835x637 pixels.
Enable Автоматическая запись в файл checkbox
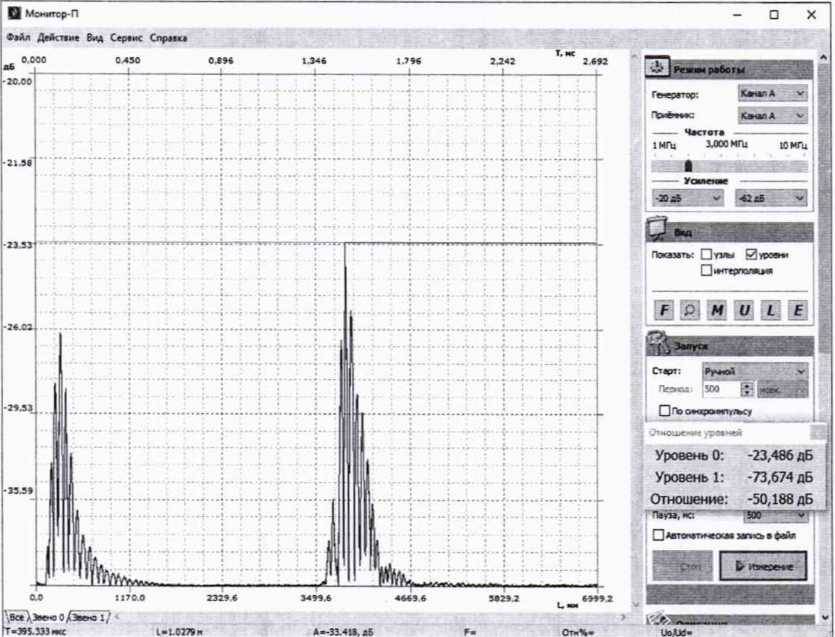click(x=658, y=535)
